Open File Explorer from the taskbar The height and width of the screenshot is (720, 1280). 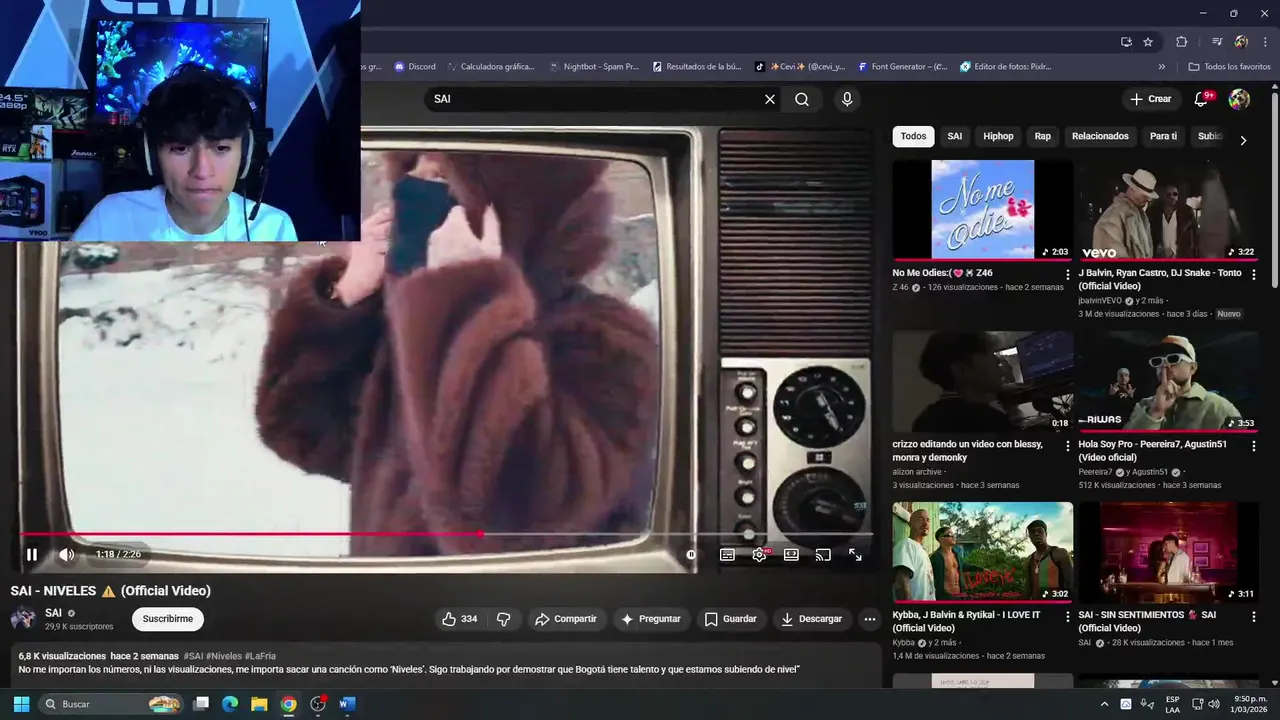259,704
